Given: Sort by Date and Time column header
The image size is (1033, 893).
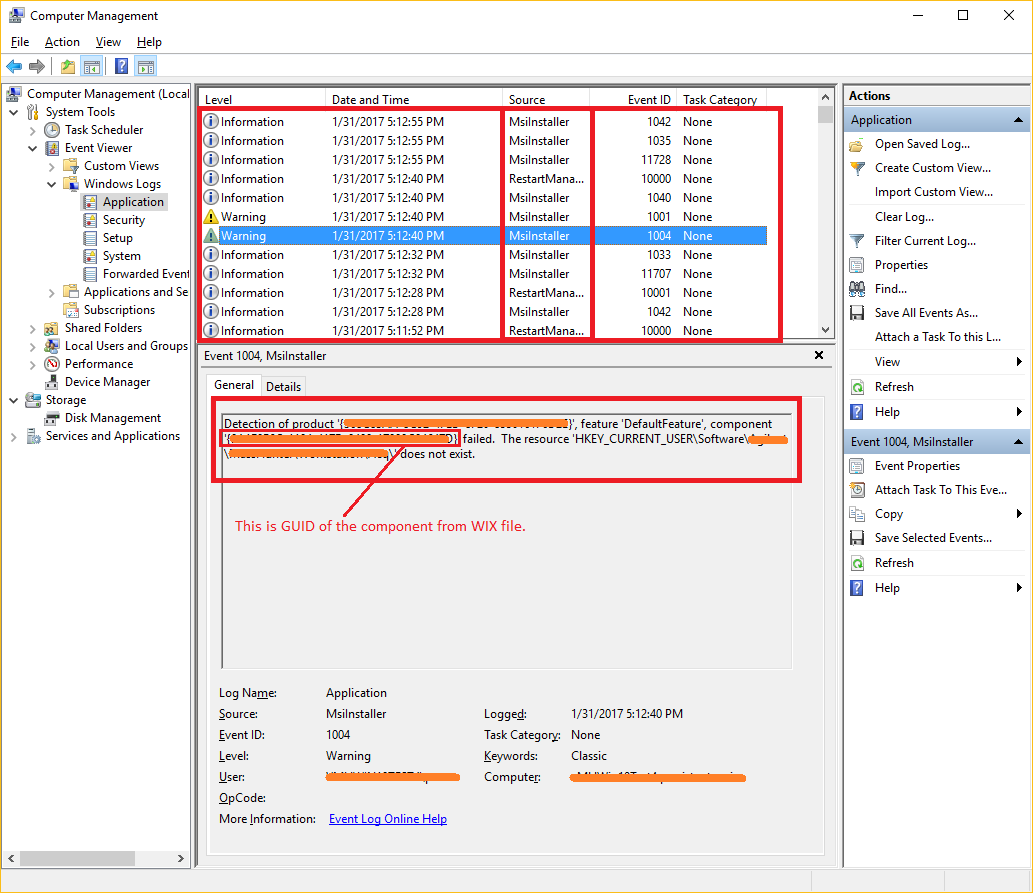Looking at the screenshot, I should pos(414,100).
